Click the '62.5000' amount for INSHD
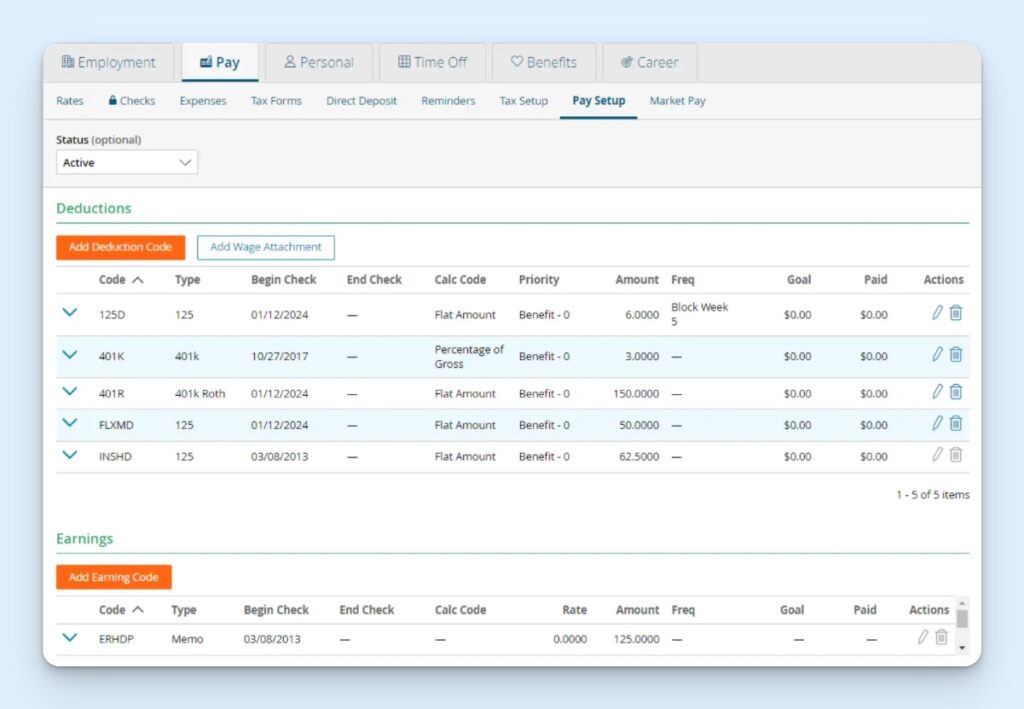1024x709 pixels. click(x=639, y=456)
